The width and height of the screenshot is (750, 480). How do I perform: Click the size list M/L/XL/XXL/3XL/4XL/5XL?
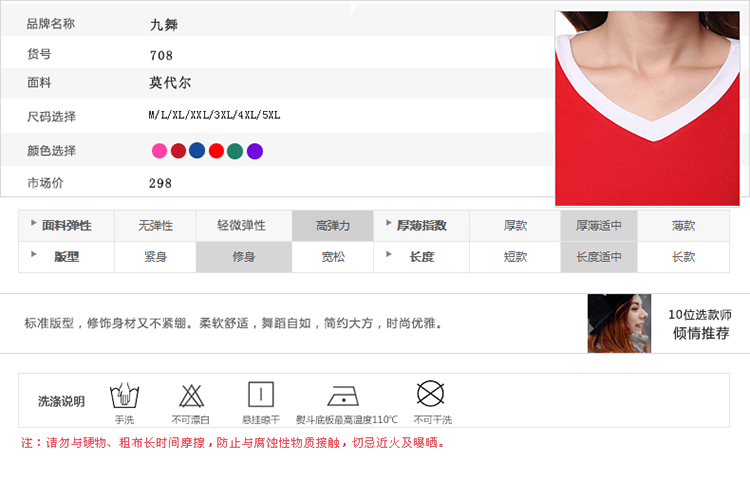tap(214, 116)
